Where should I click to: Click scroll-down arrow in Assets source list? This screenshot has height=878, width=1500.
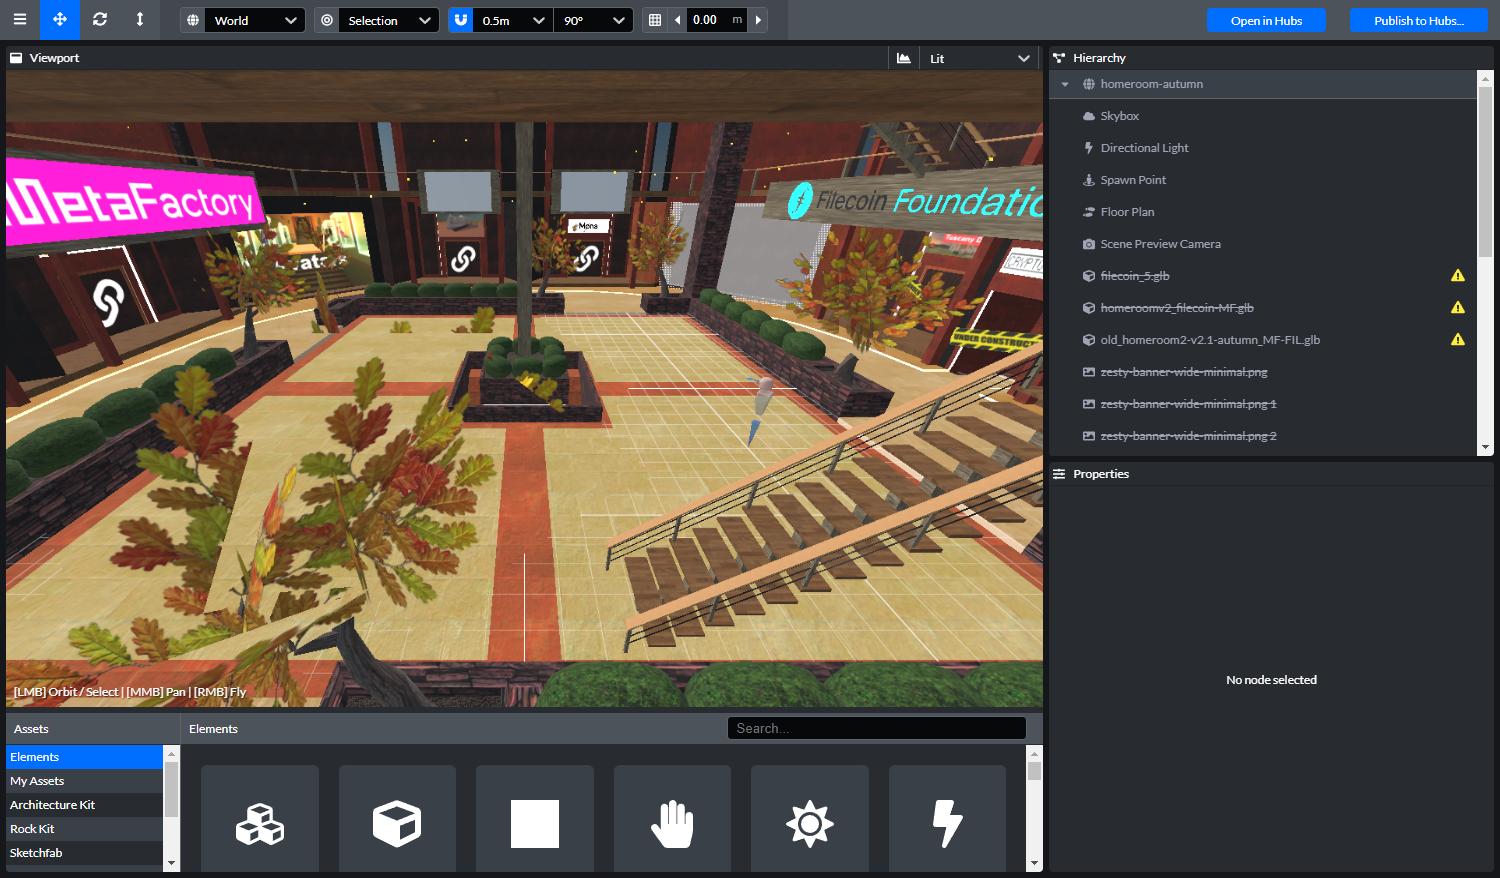171,863
